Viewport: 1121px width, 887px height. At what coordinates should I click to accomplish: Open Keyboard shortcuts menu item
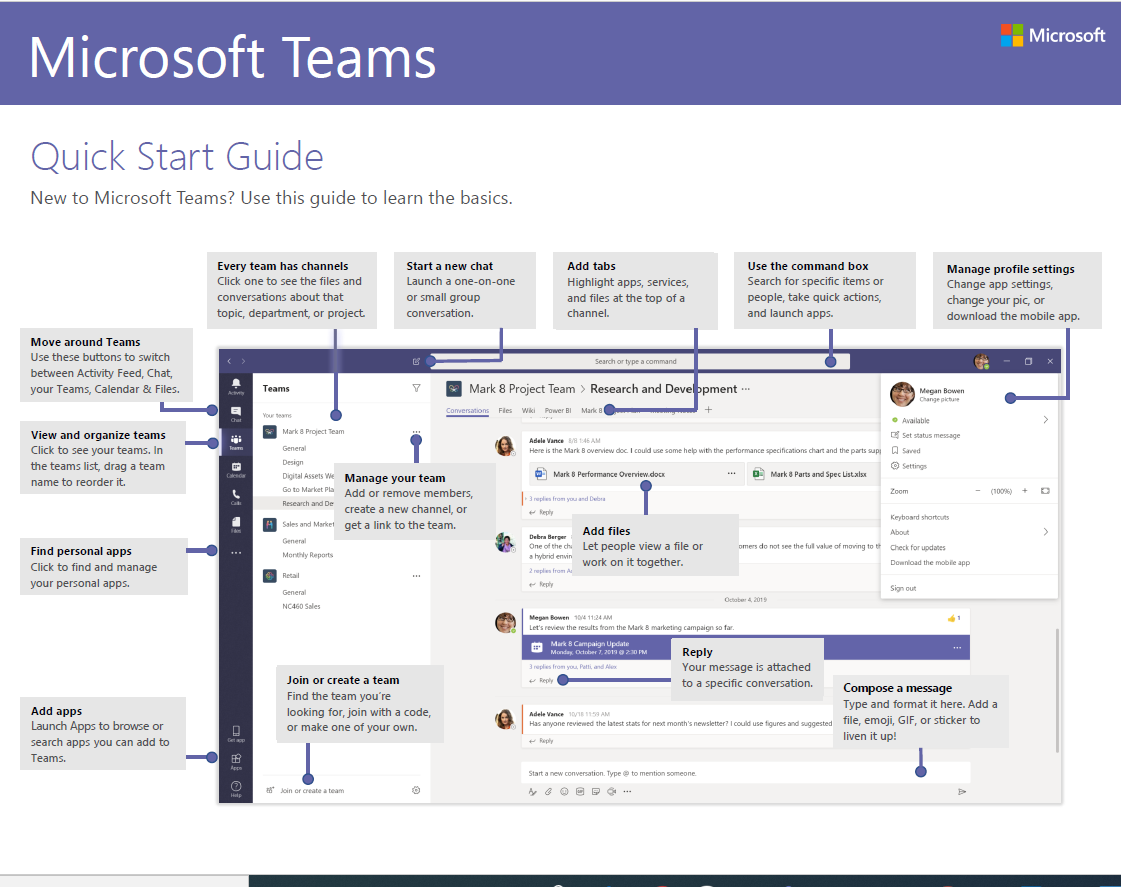pos(919,517)
